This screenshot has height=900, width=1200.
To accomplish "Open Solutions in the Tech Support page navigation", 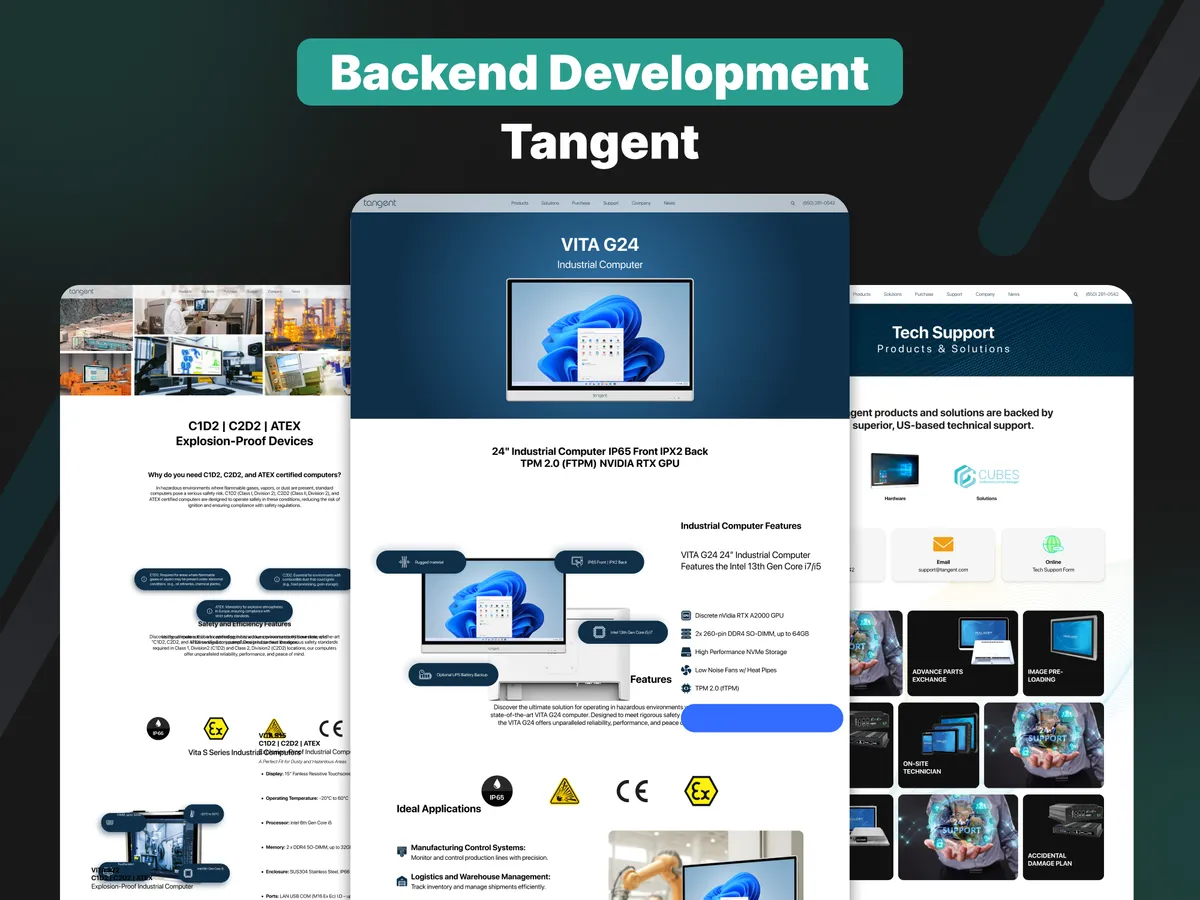I will tap(893, 294).
